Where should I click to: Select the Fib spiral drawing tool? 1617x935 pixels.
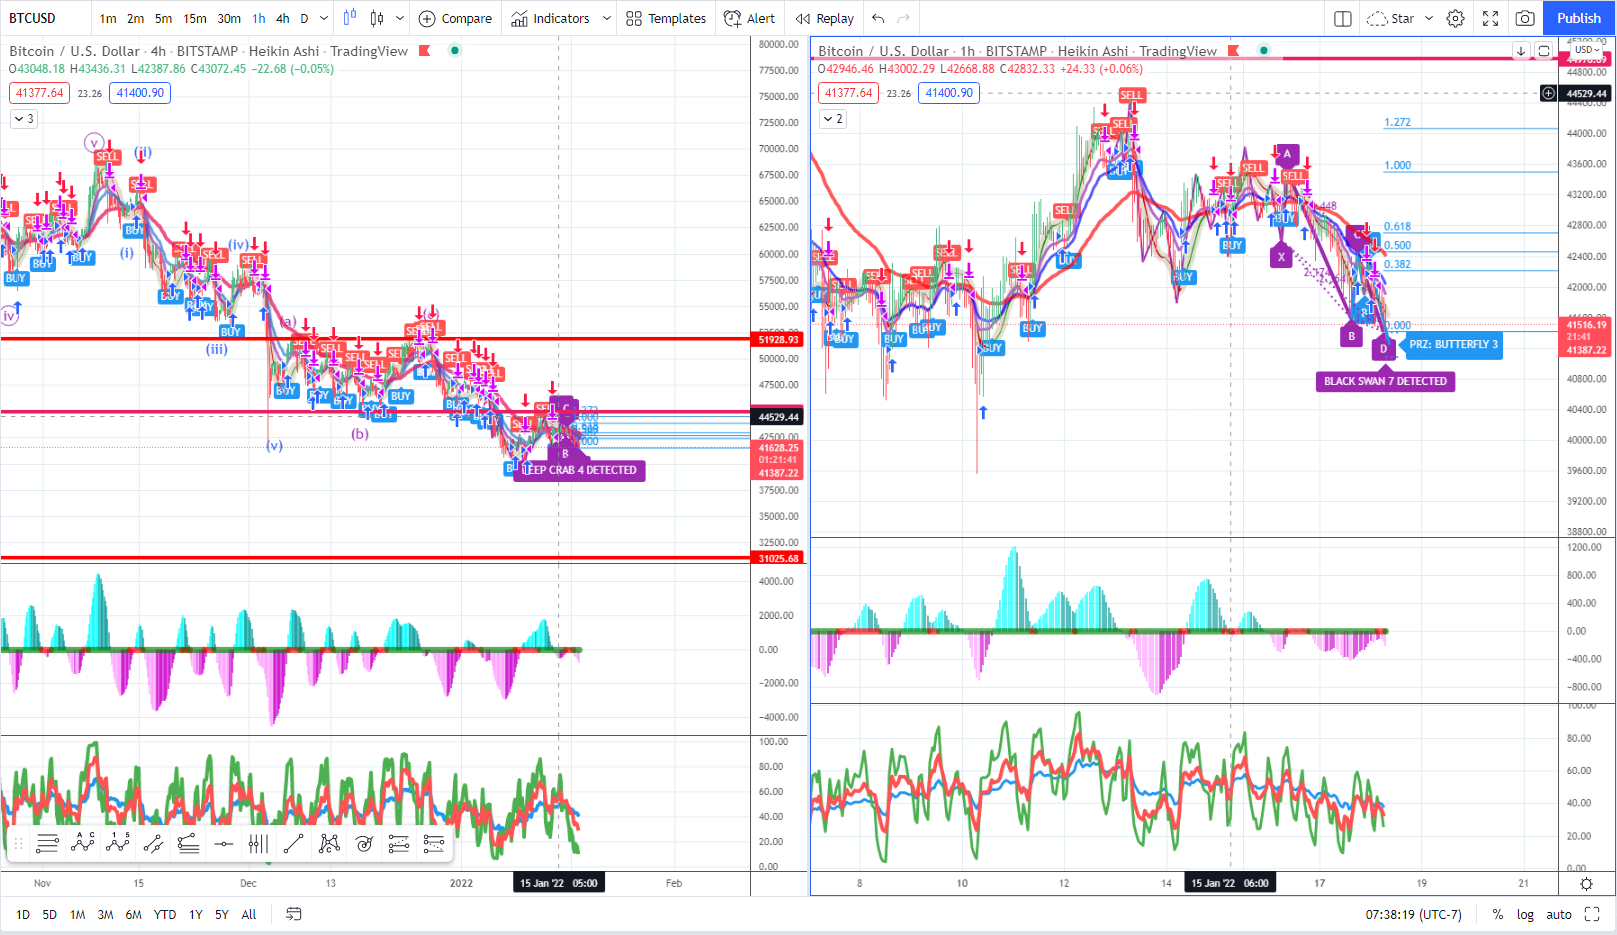point(364,844)
